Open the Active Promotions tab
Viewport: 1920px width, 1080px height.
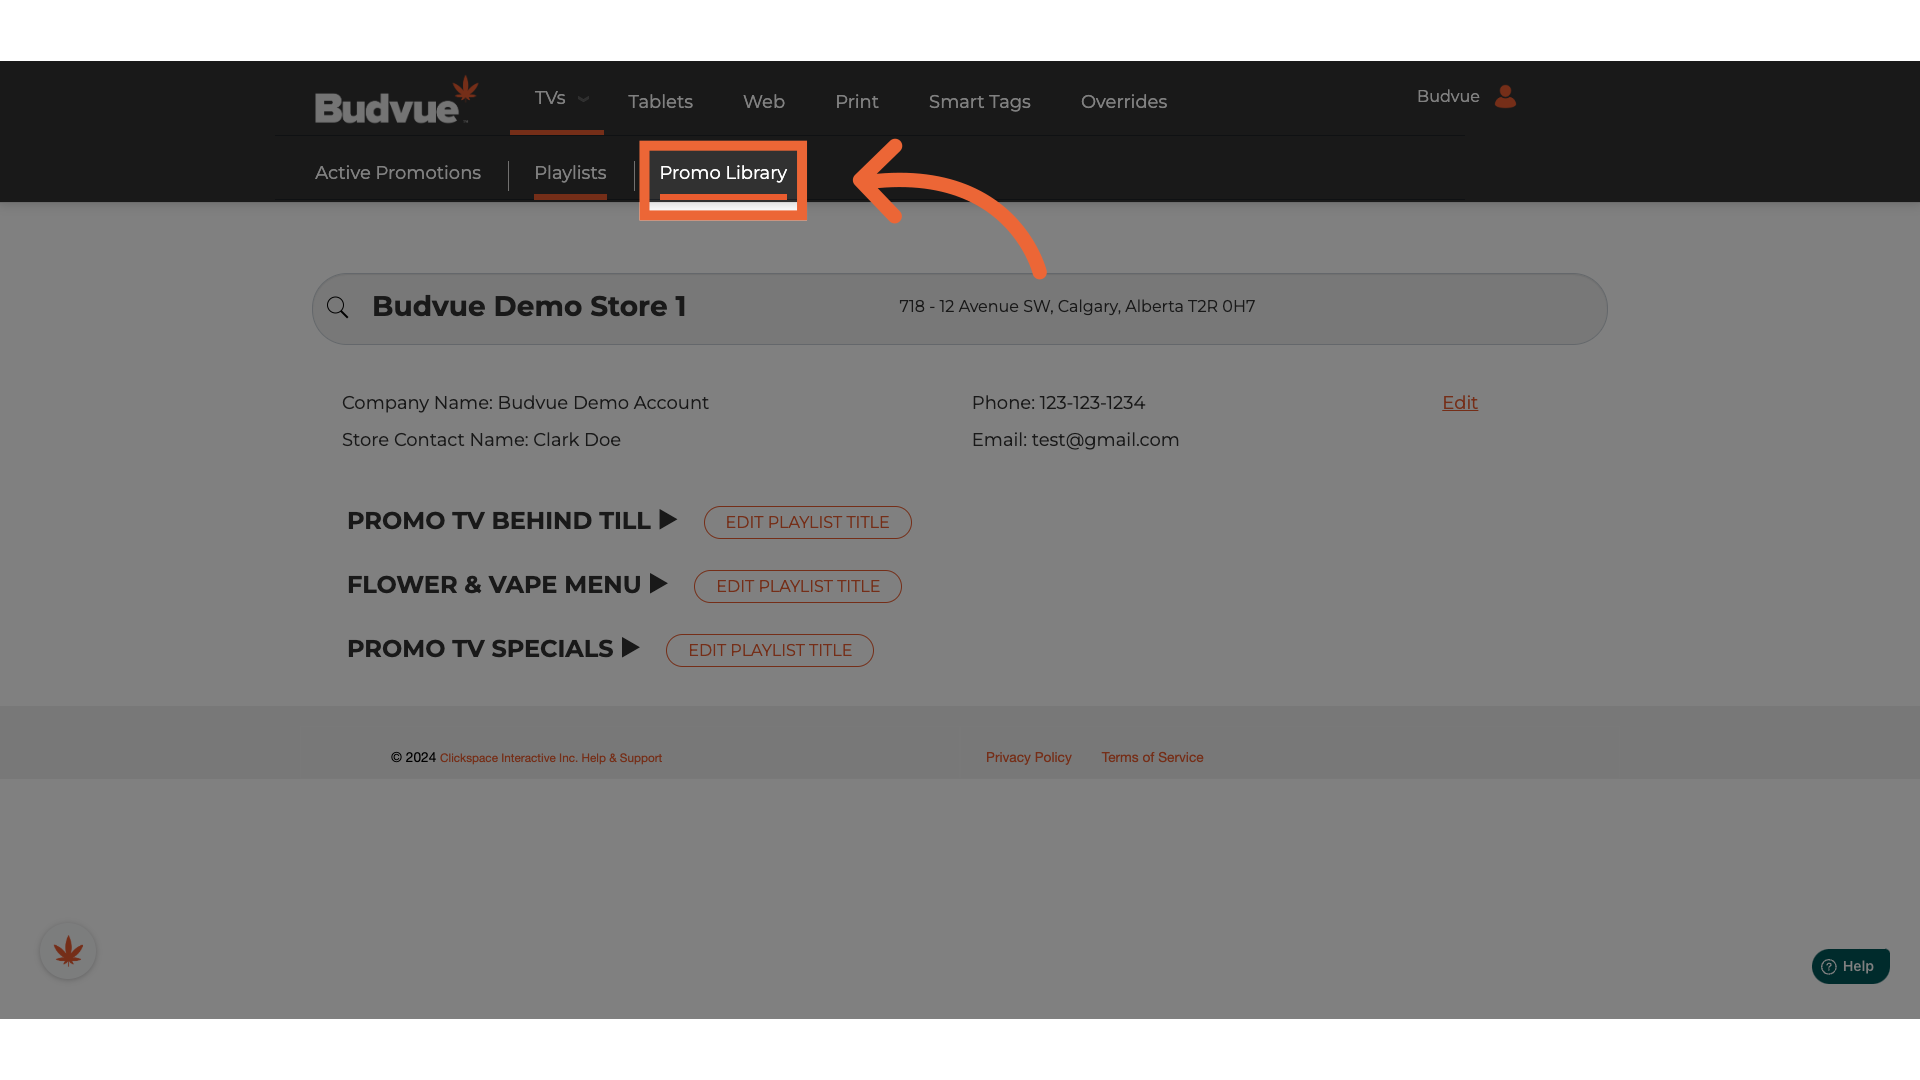tap(398, 173)
